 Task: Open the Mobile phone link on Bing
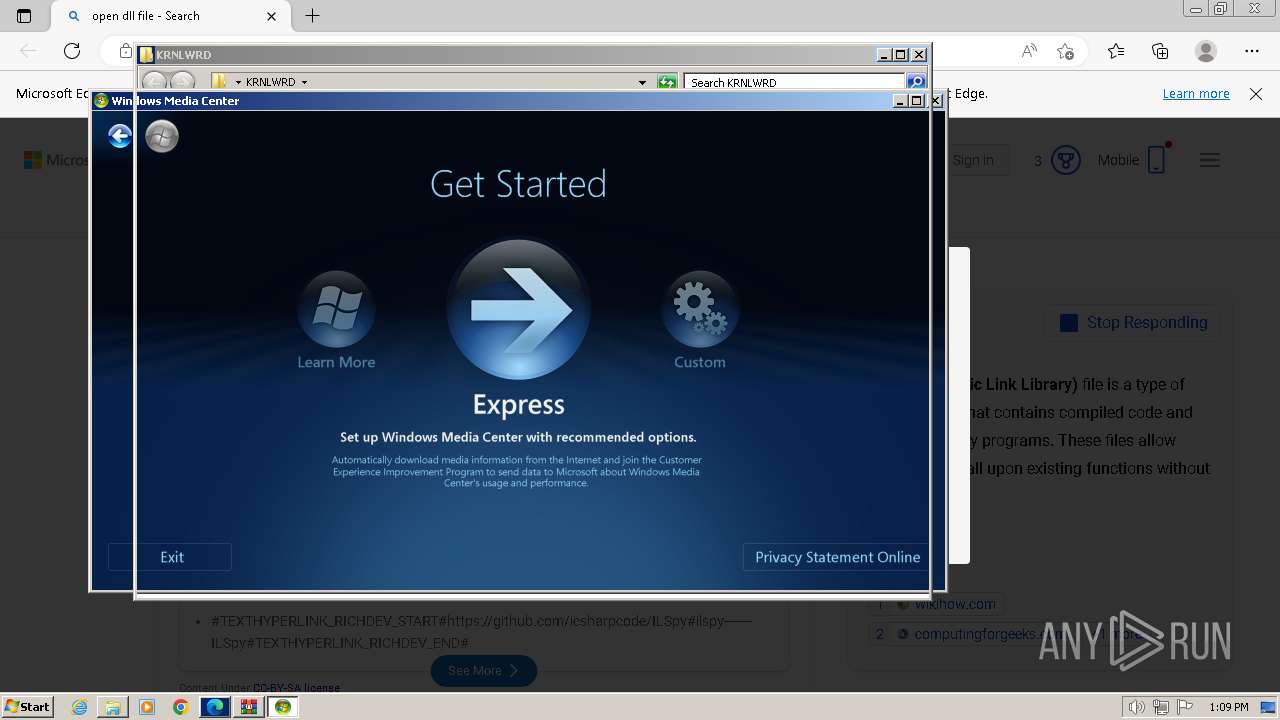tap(1132, 160)
